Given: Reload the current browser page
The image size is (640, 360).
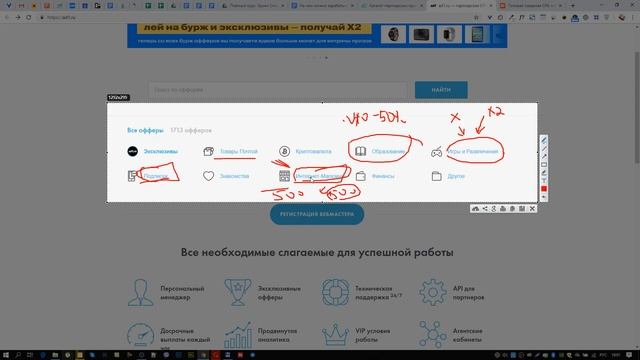Looking at the screenshot, I should tap(29, 18).
